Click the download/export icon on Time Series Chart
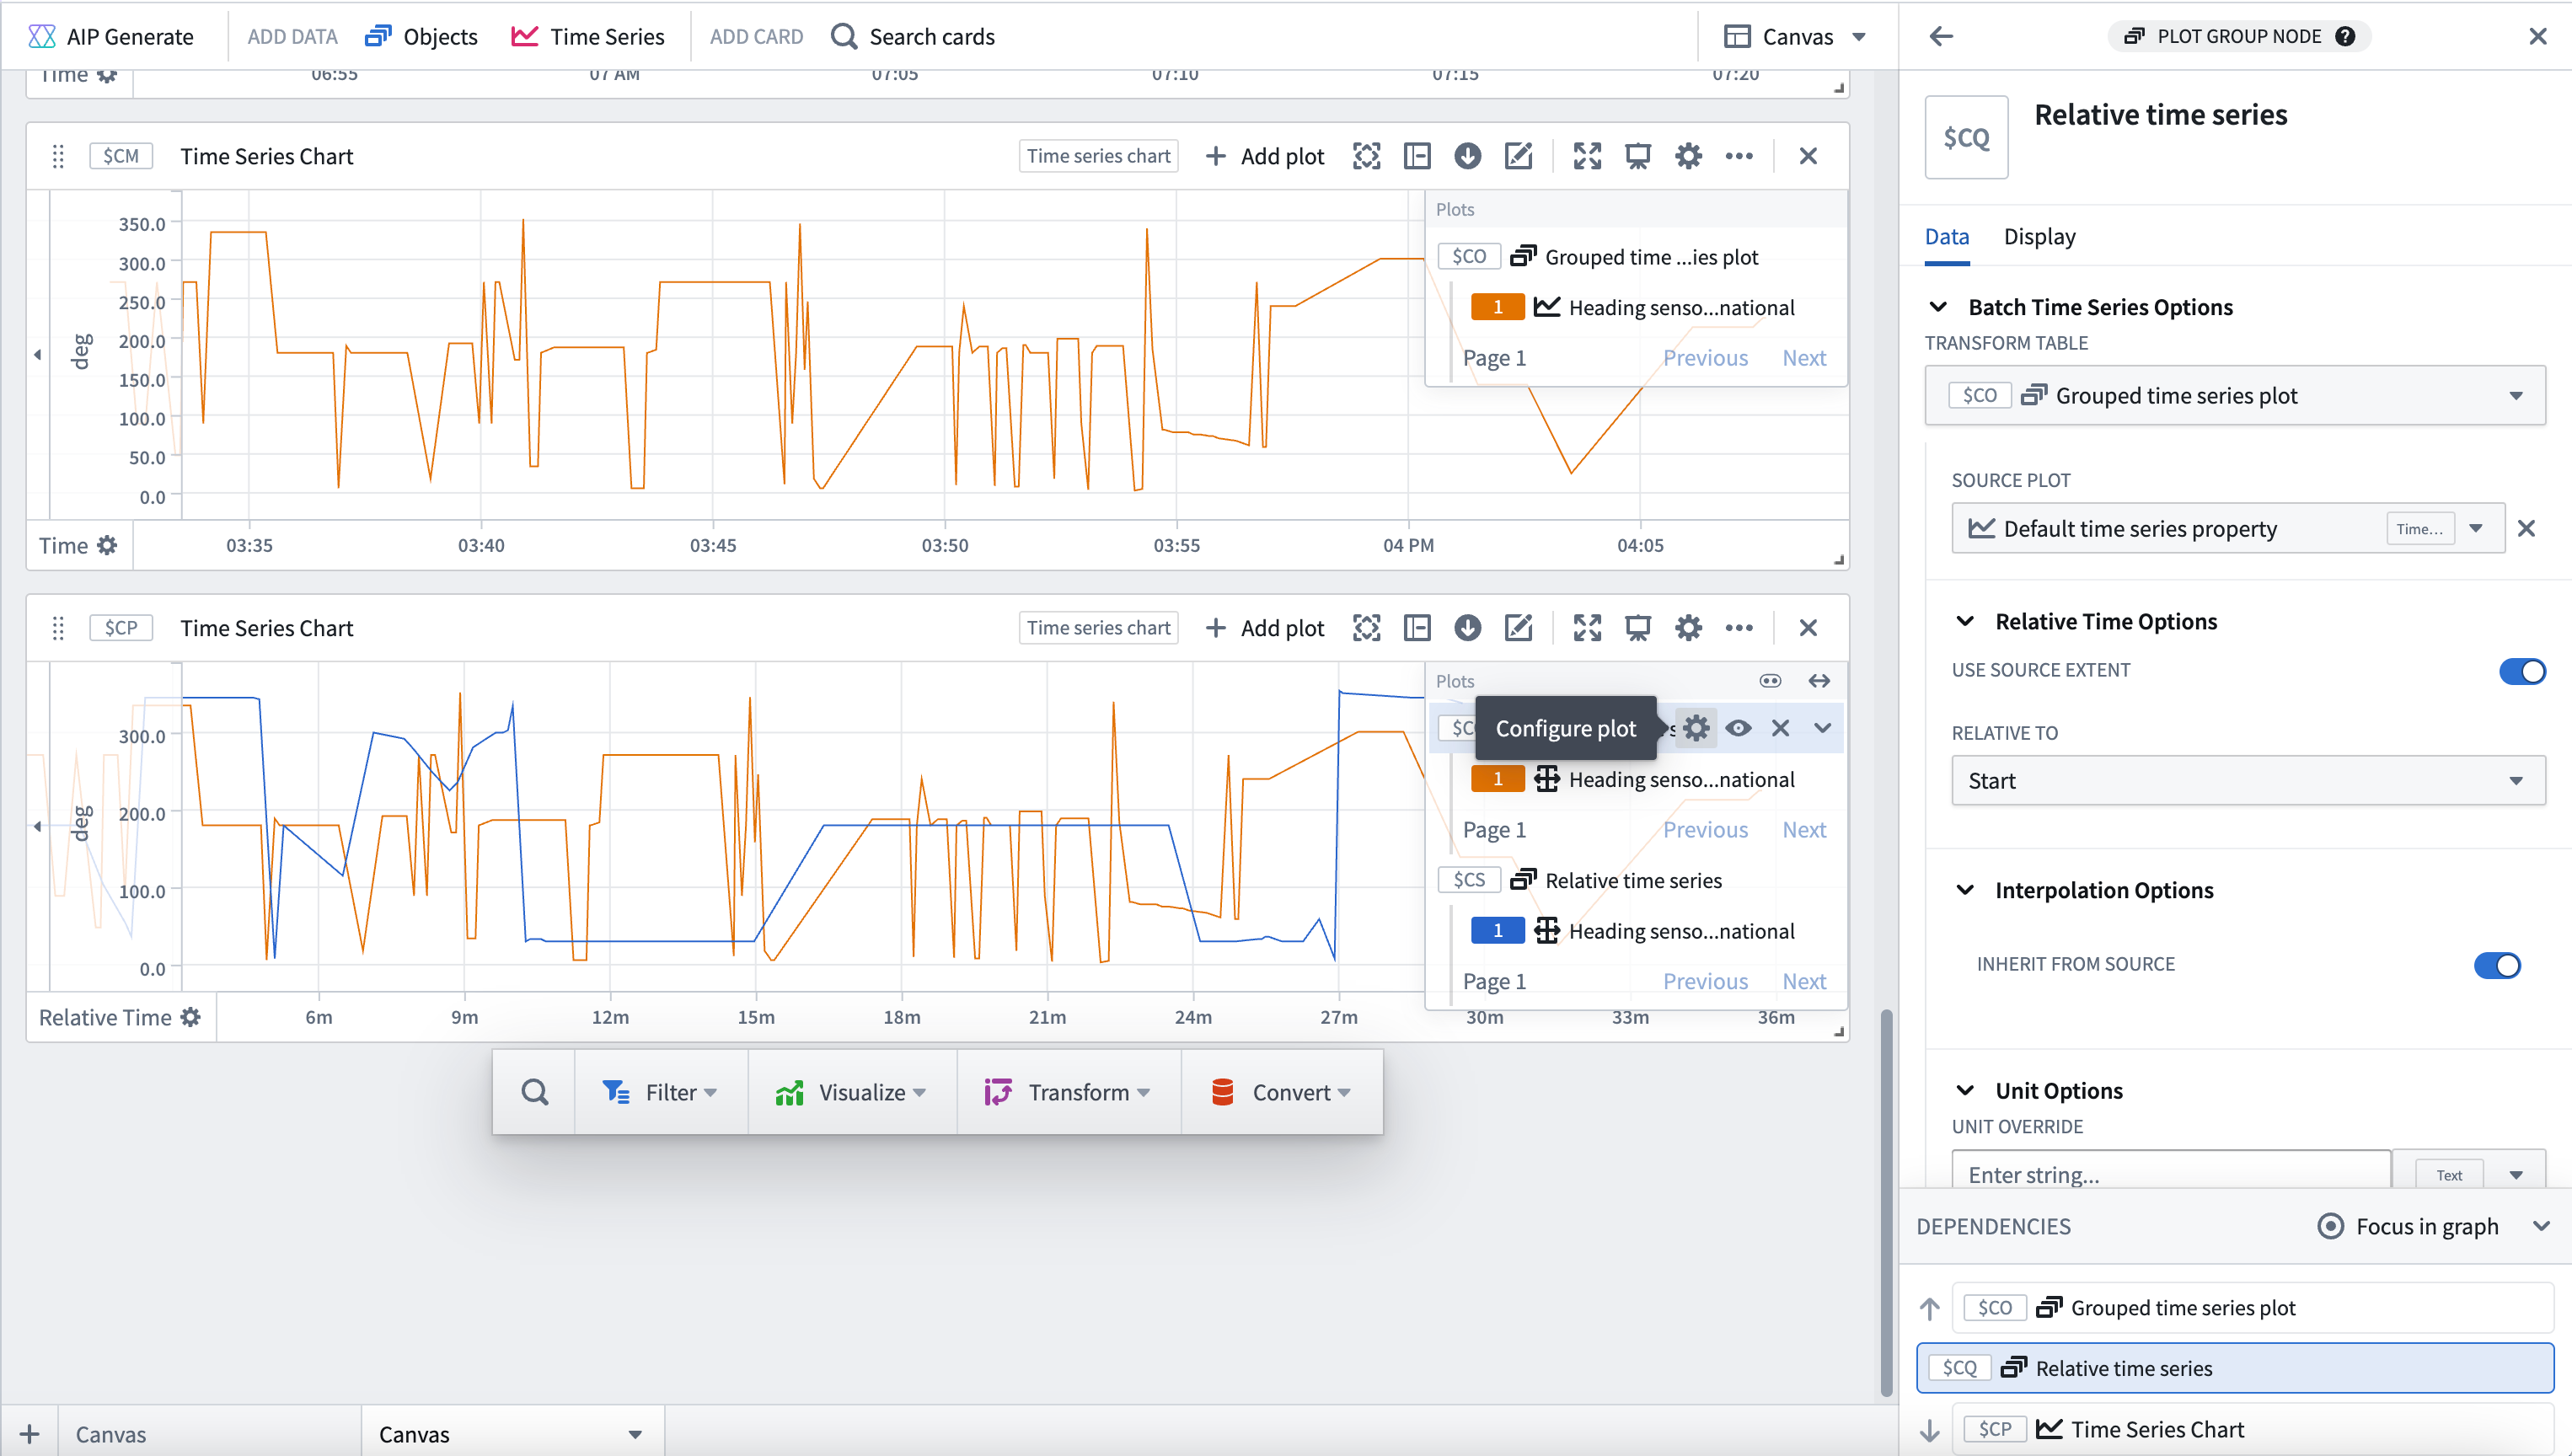The image size is (2572, 1456). pos(1468,156)
